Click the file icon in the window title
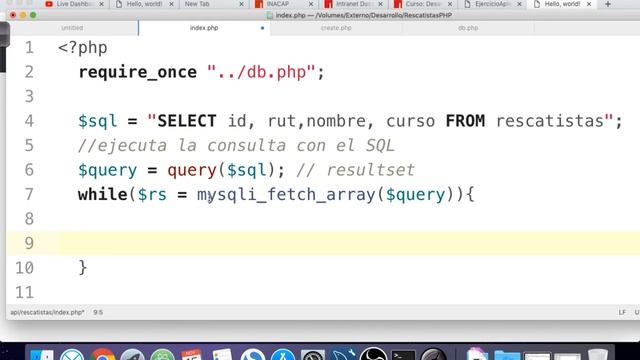The image size is (640, 360). click(x=270, y=16)
